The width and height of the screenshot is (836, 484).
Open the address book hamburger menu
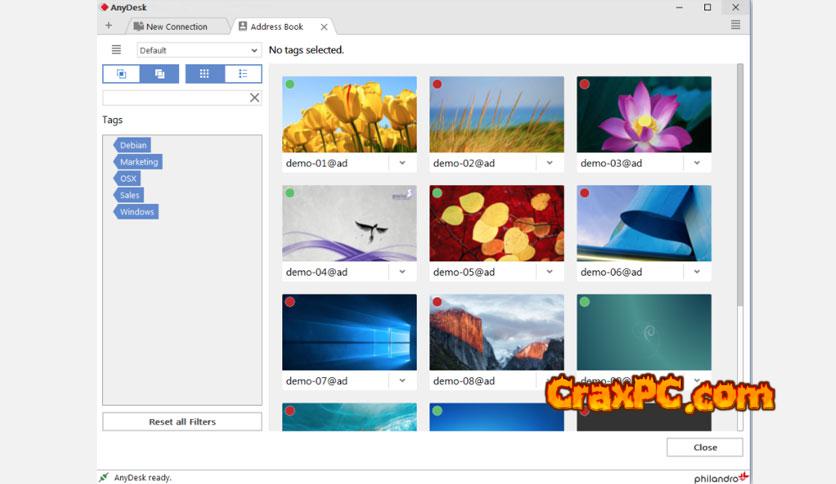click(x=116, y=50)
